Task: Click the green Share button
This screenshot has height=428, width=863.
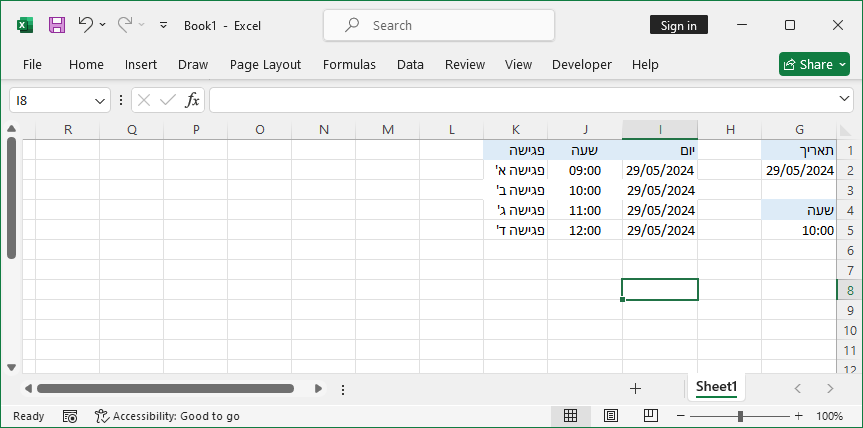Action: click(813, 64)
